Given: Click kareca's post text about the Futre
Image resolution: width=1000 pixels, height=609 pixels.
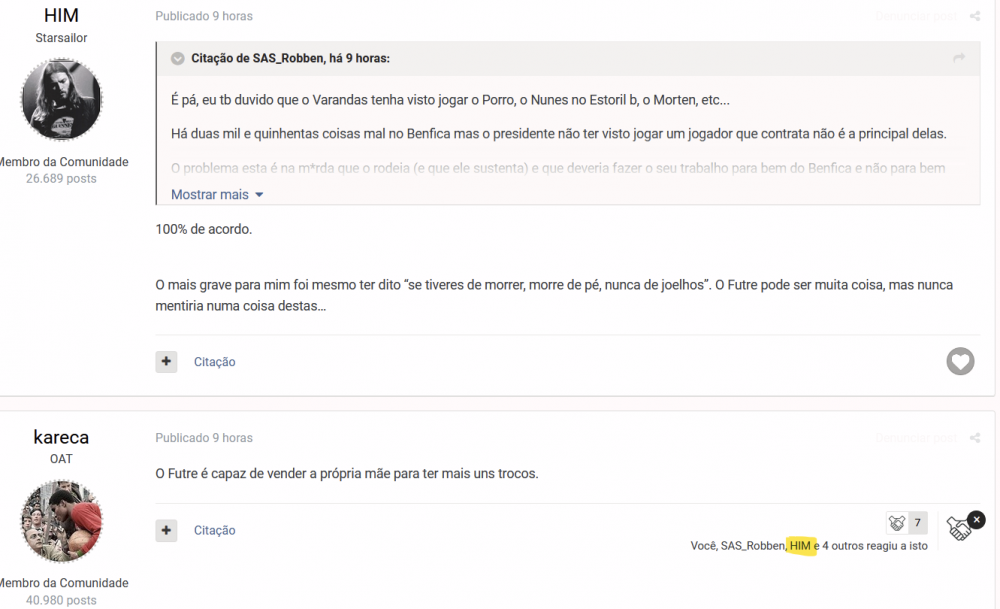Looking at the screenshot, I should tap(347, 473).
